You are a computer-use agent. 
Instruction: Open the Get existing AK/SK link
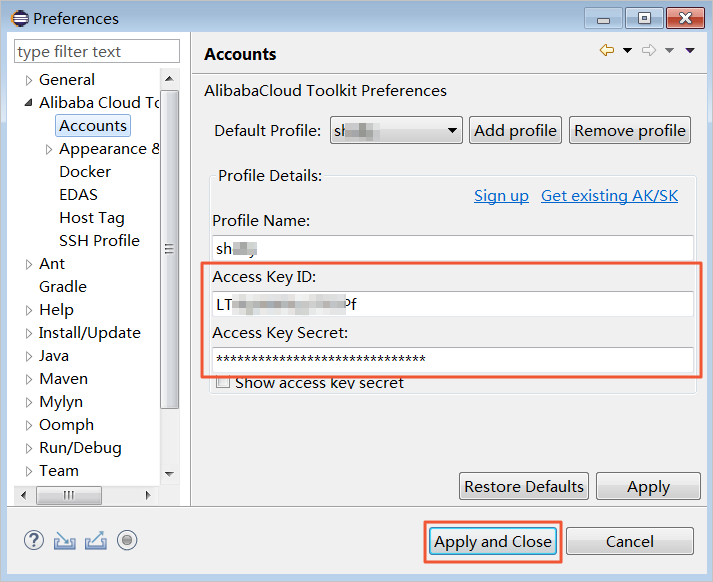pyautogui.click(x=609, y=196)
